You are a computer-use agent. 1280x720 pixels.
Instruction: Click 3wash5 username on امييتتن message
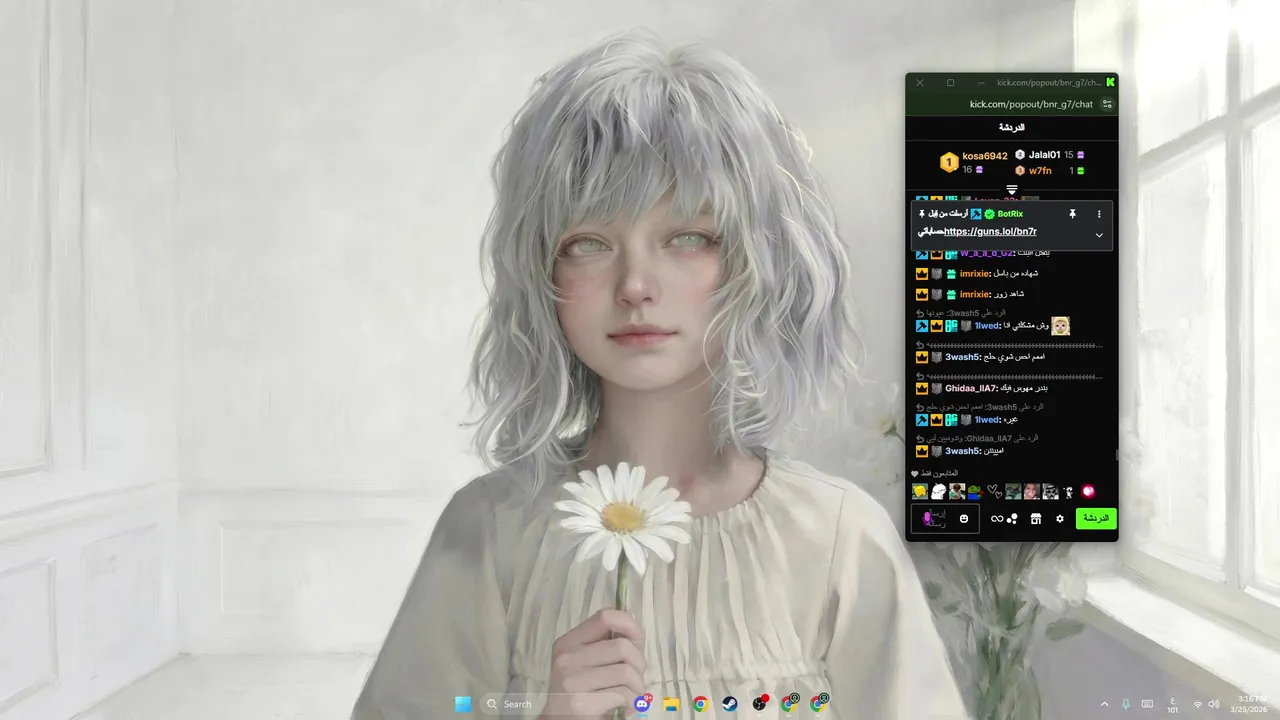pyautogui.click(x=962, y=451)
